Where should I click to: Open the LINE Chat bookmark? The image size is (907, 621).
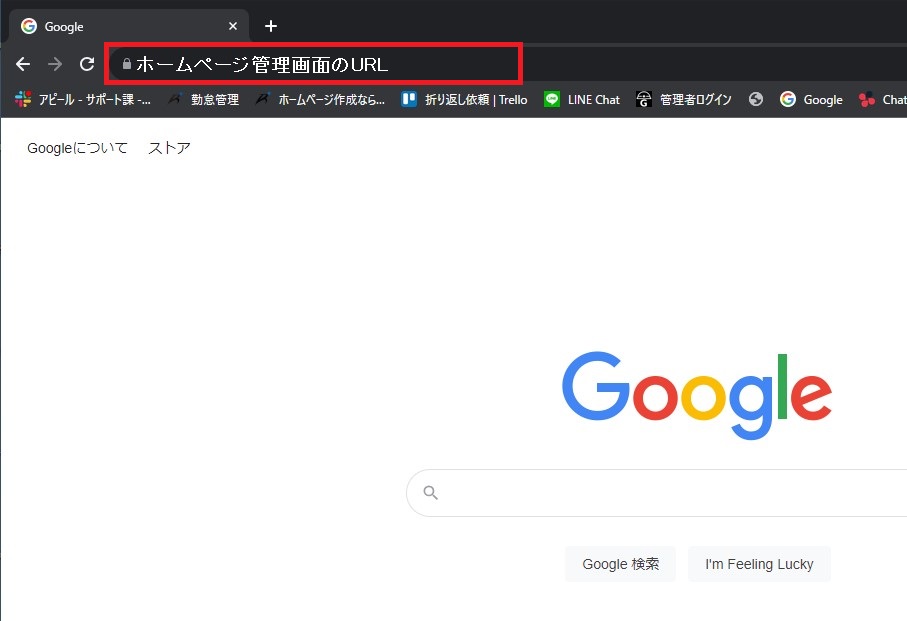583,99
